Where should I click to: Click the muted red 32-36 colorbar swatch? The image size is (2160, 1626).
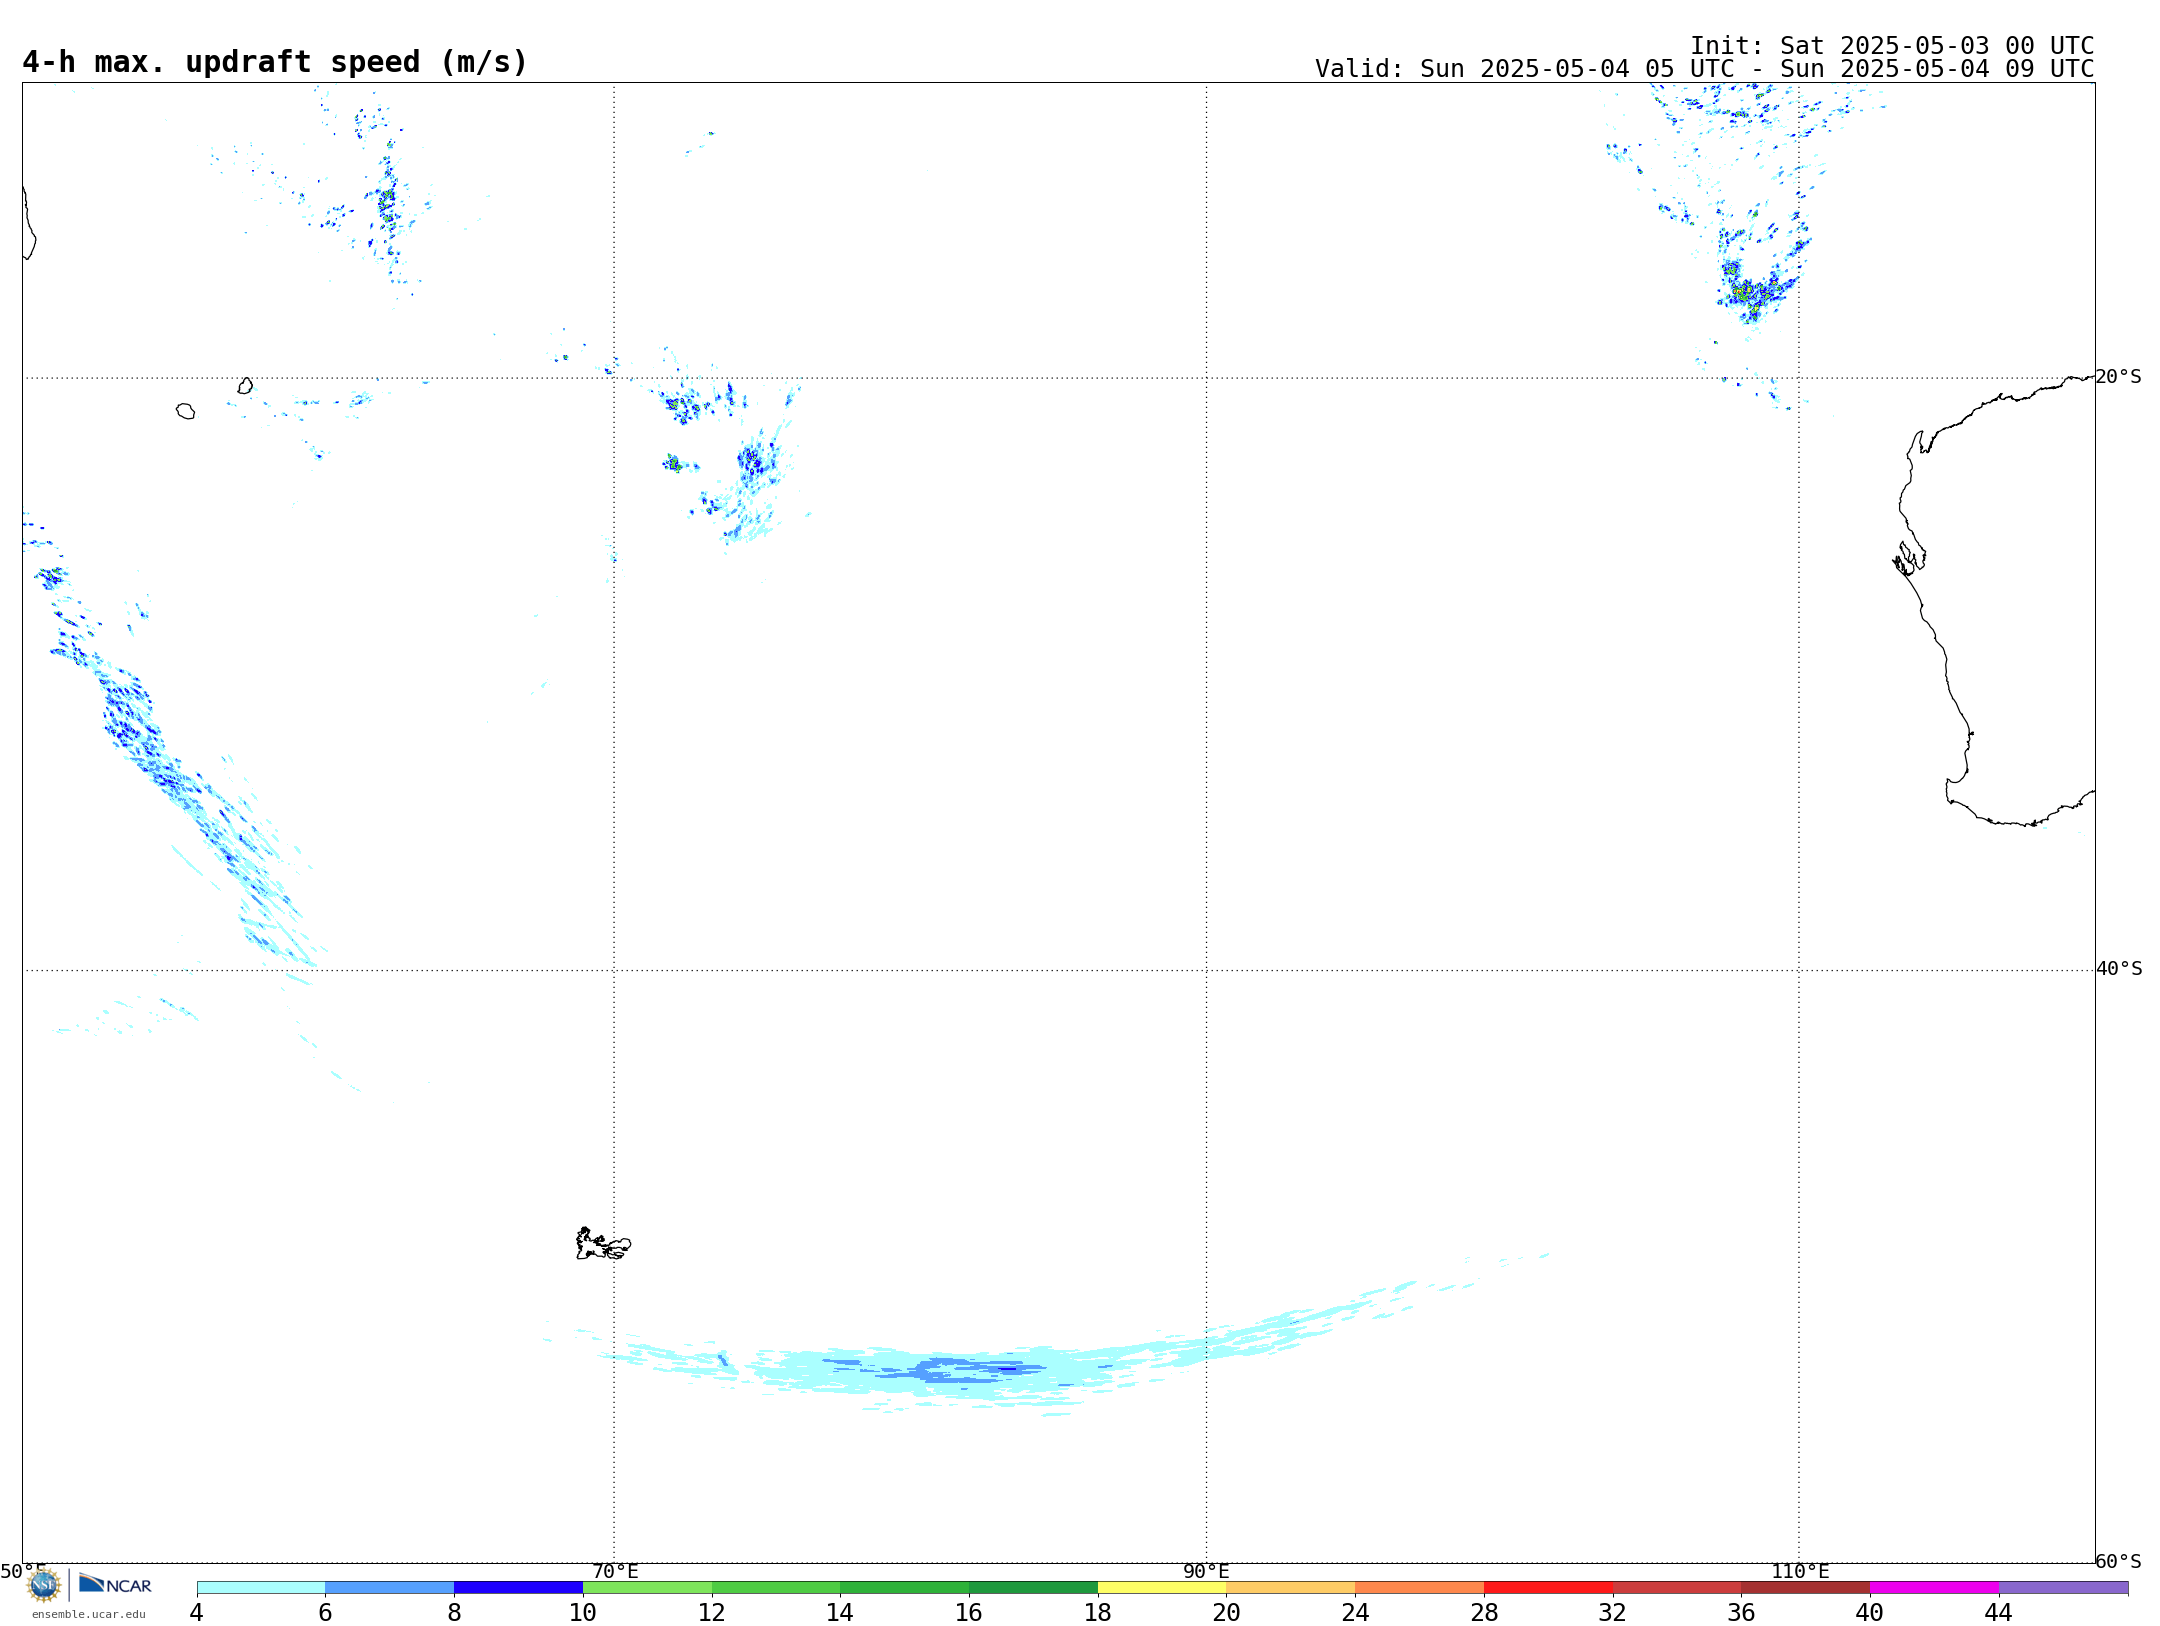coord(1677,1588)
